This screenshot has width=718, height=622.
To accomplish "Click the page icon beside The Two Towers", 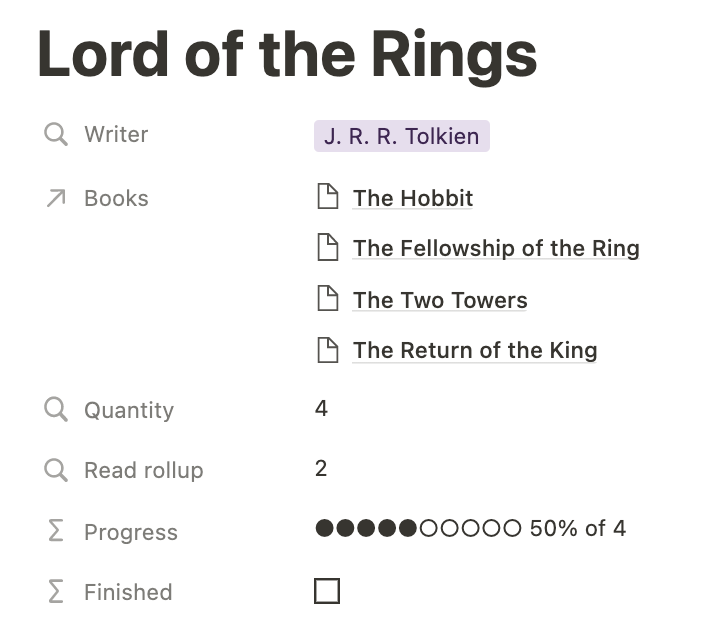I will coord(328,298).
